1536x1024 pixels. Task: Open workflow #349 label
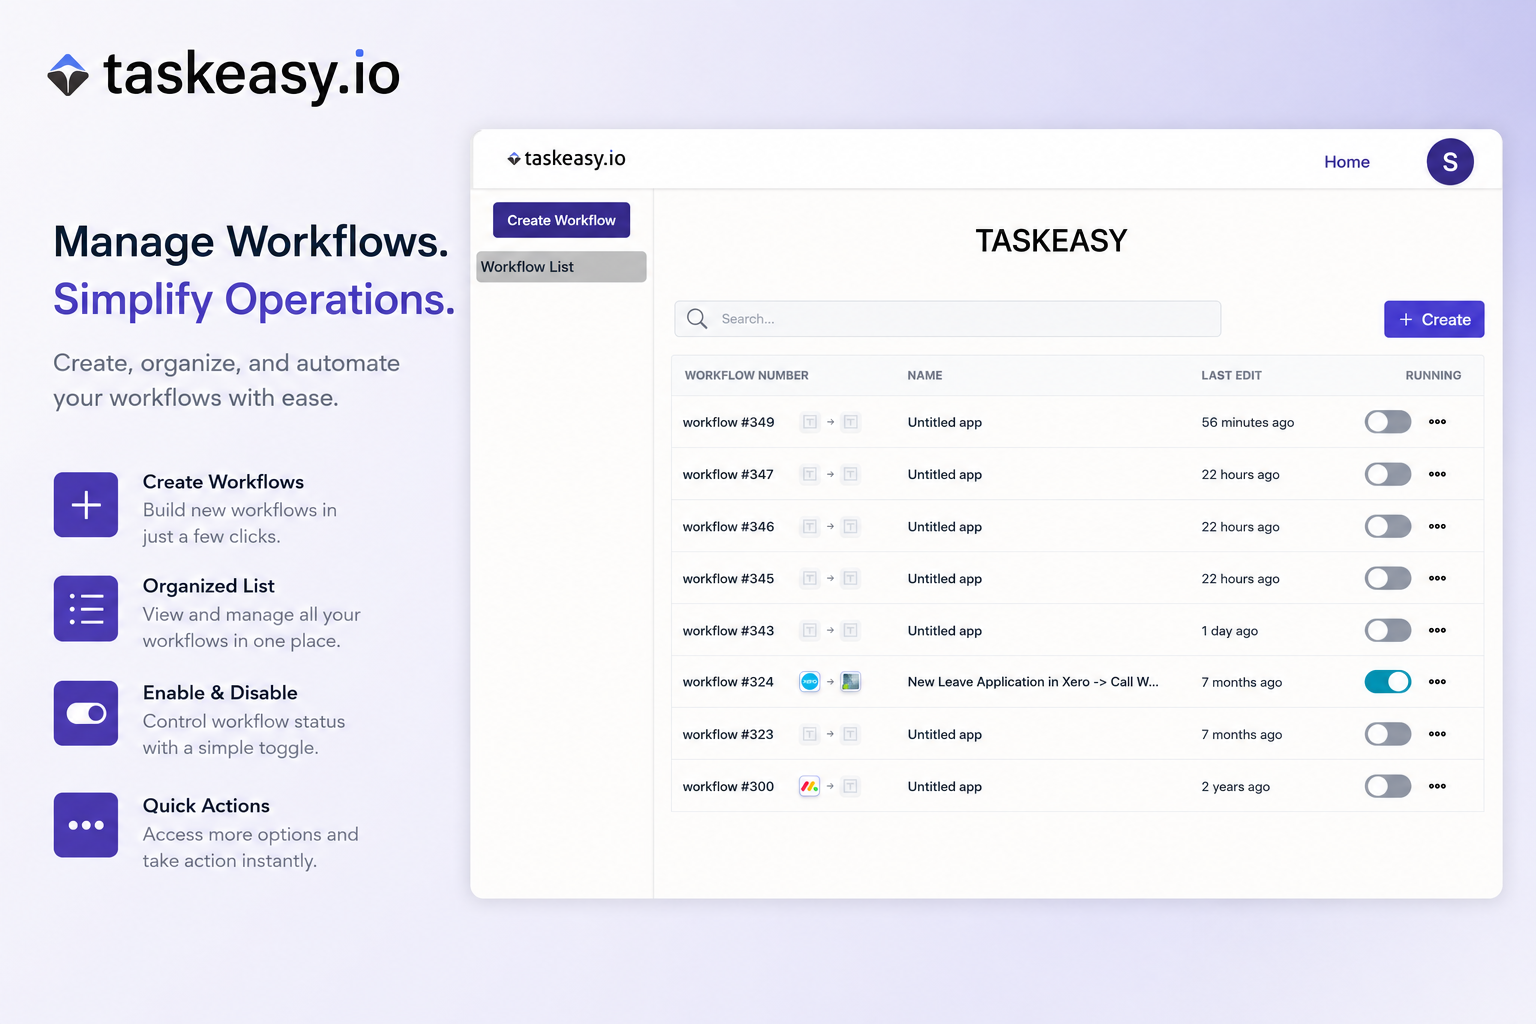pyautogui.click(x=728, y=422)
